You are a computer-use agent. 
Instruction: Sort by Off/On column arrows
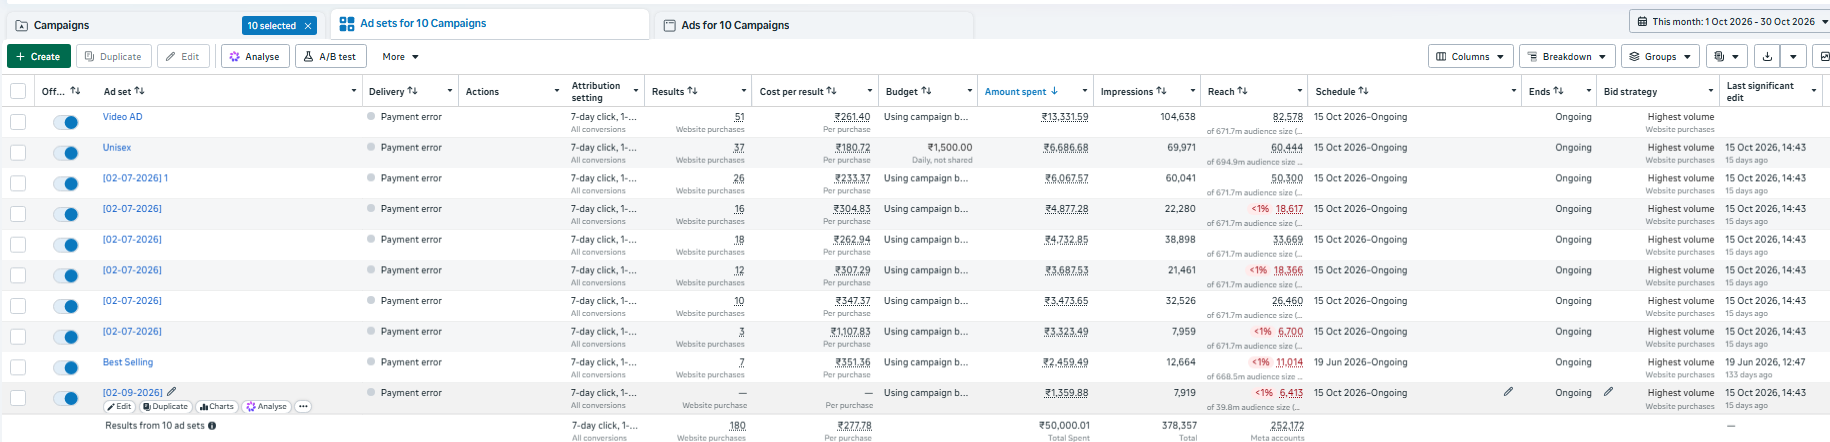[x=75, y=91]
